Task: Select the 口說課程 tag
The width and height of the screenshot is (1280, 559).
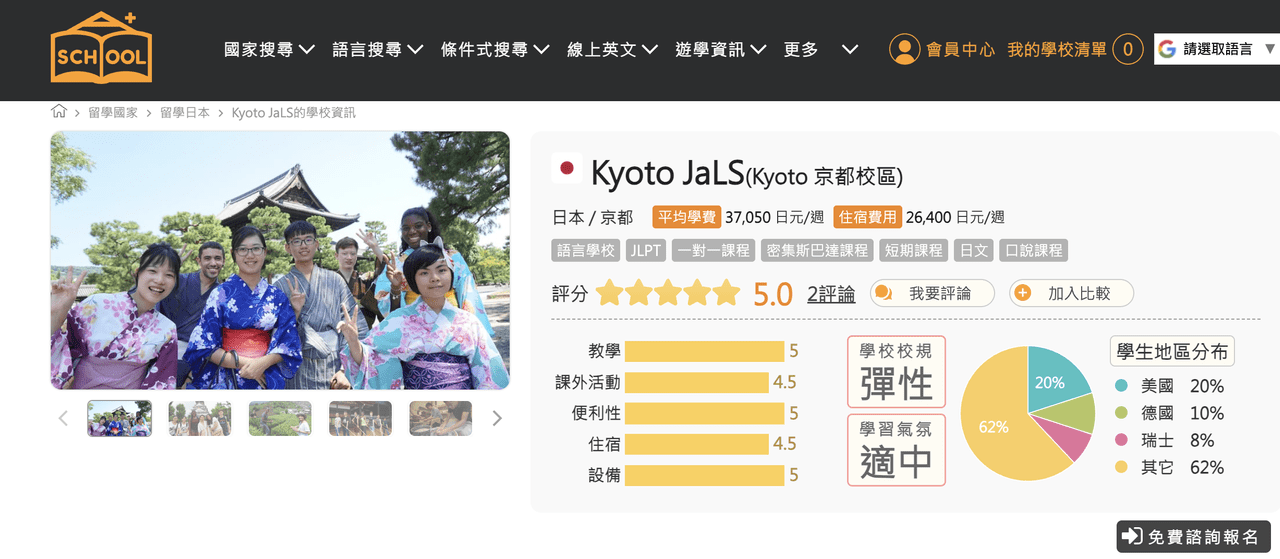Action: coord(1033,250)
